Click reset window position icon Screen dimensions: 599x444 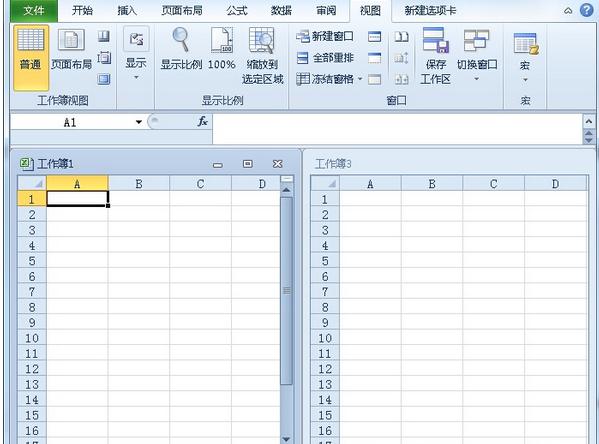[401, 79]
